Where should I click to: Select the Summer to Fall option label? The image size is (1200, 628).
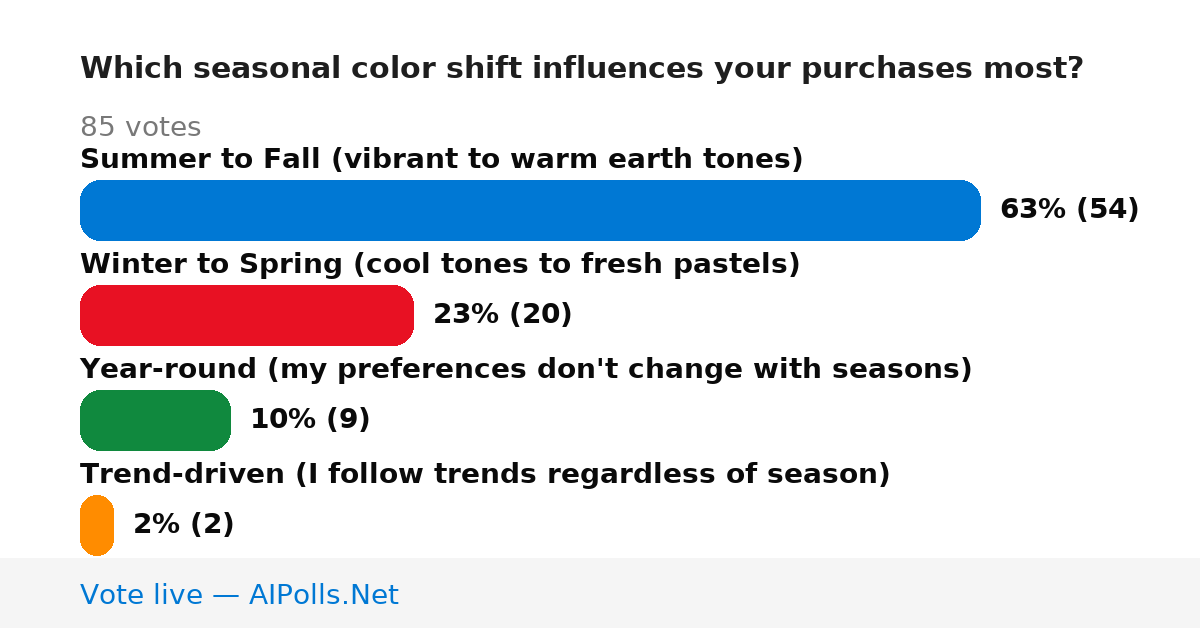coord(441,159)
